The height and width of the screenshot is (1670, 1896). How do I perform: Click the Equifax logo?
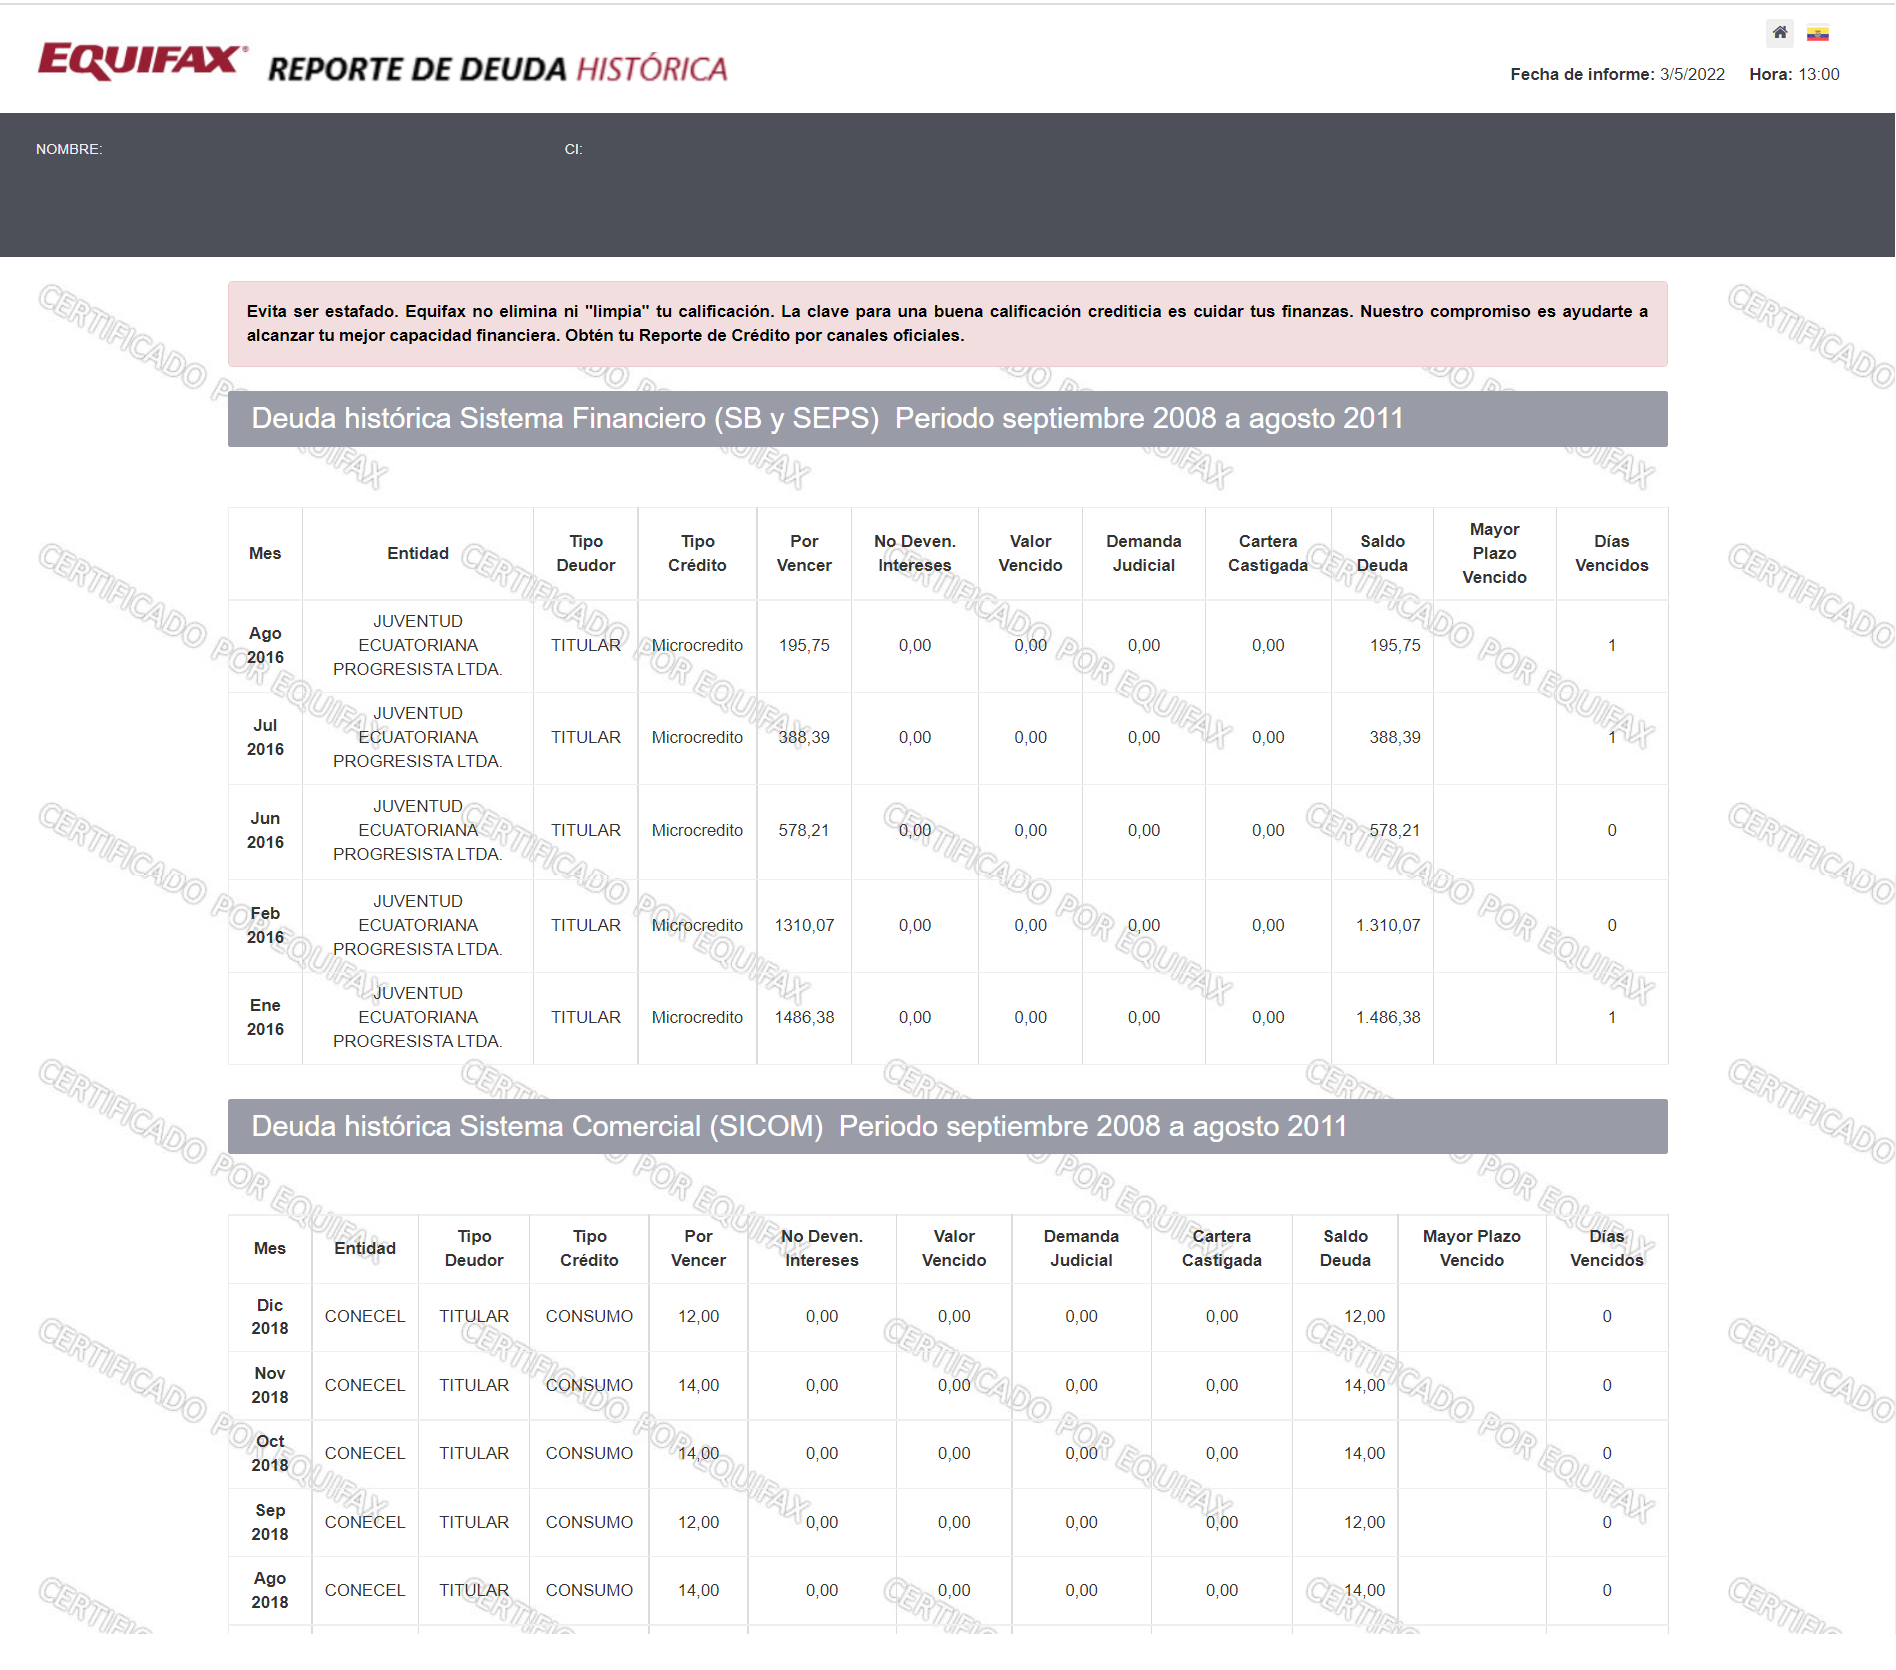pyautogui.click(x=142, y=61)
